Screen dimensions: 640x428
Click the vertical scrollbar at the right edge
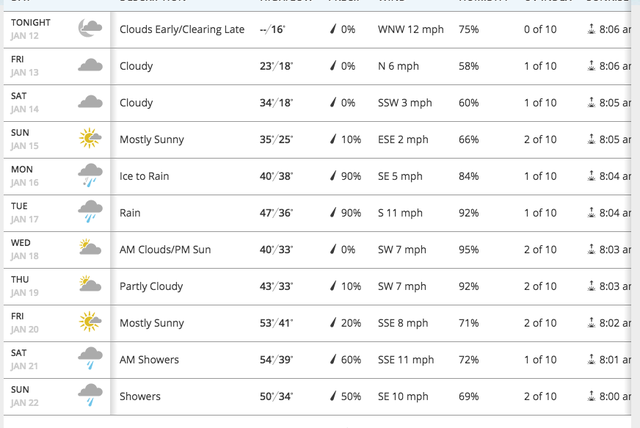click(636, 214)
